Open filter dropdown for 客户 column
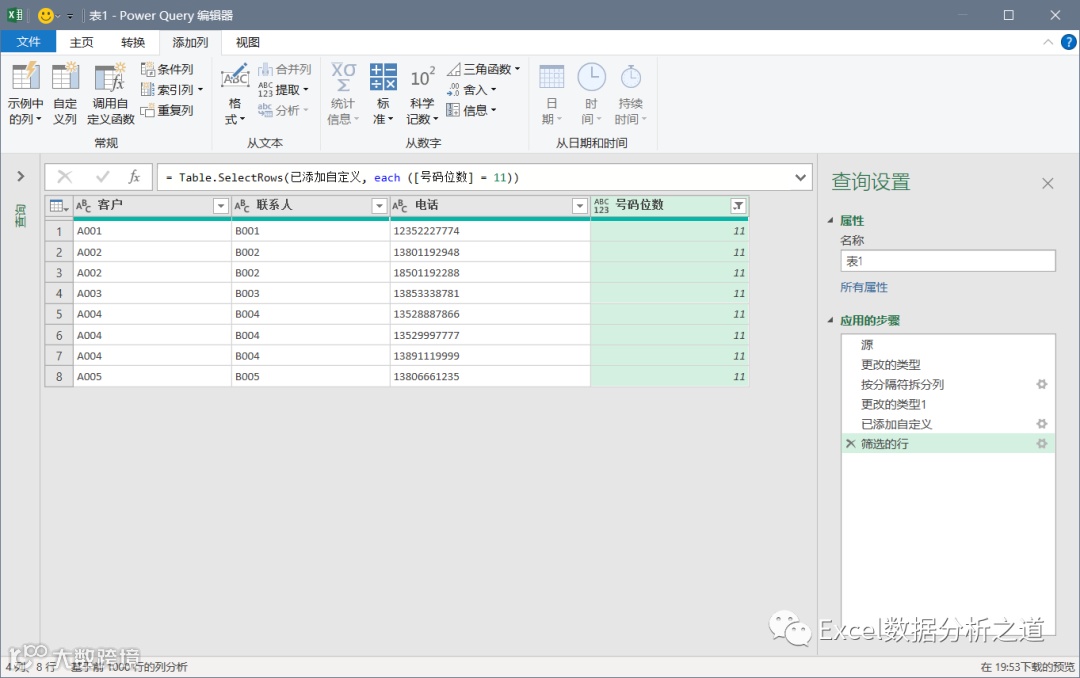1080x678 pixels. point(220,205)
